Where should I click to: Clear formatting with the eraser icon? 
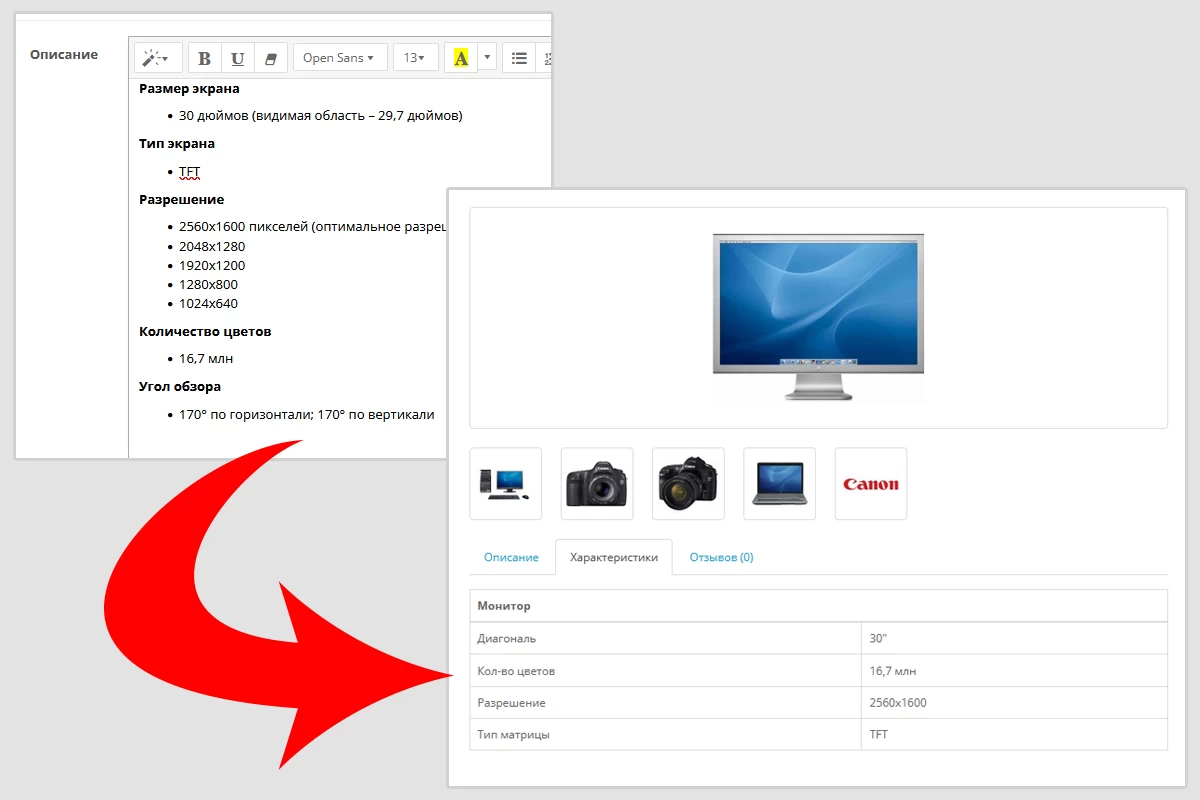[271, 58]
